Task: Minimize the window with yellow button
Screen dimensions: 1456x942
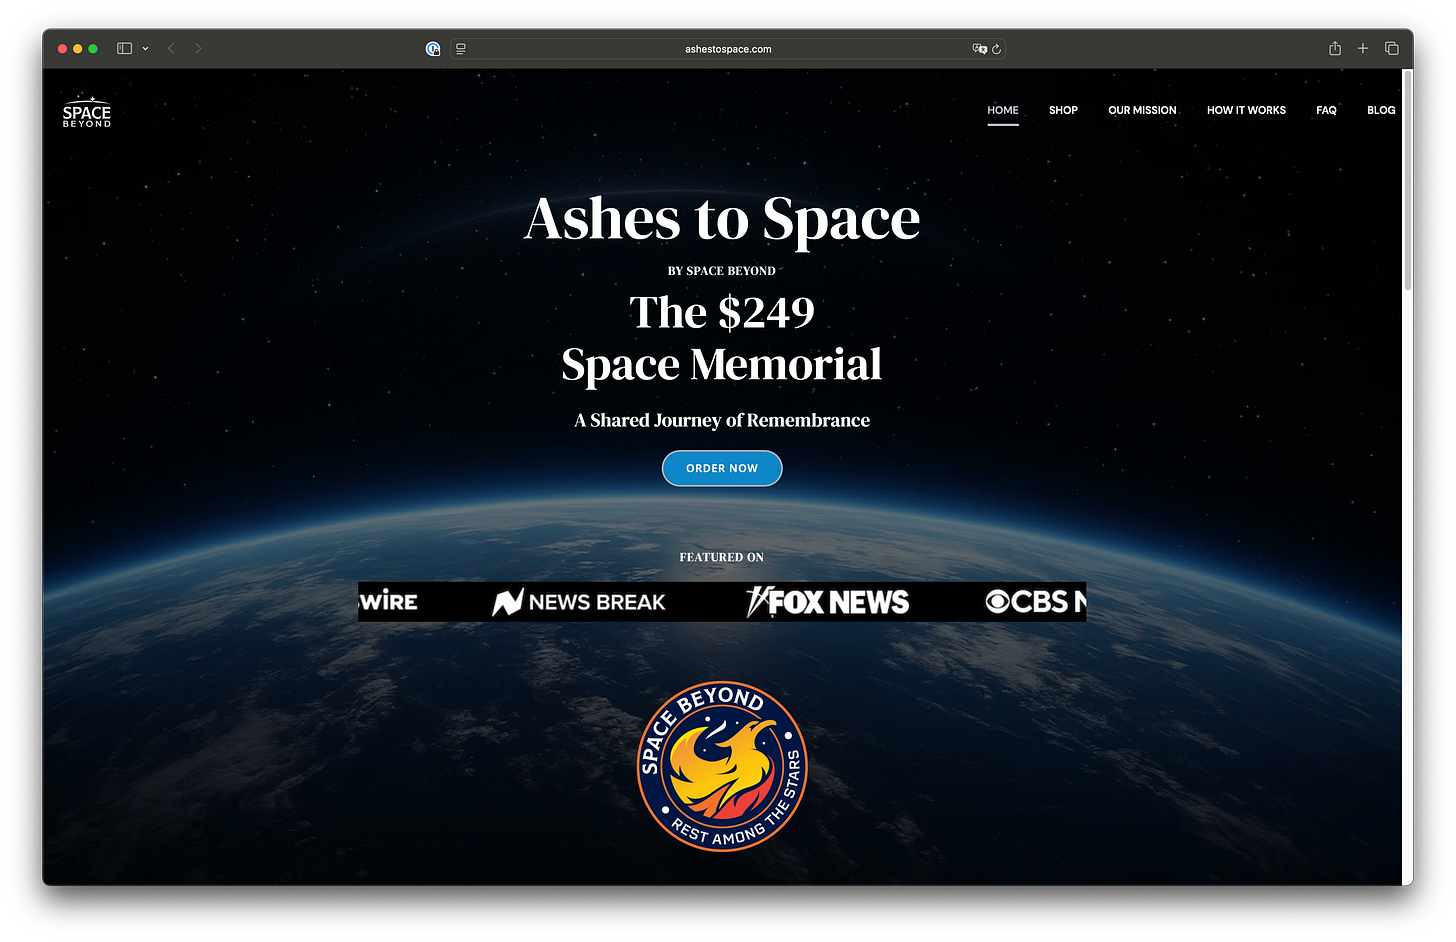Action: click(77, 48)
